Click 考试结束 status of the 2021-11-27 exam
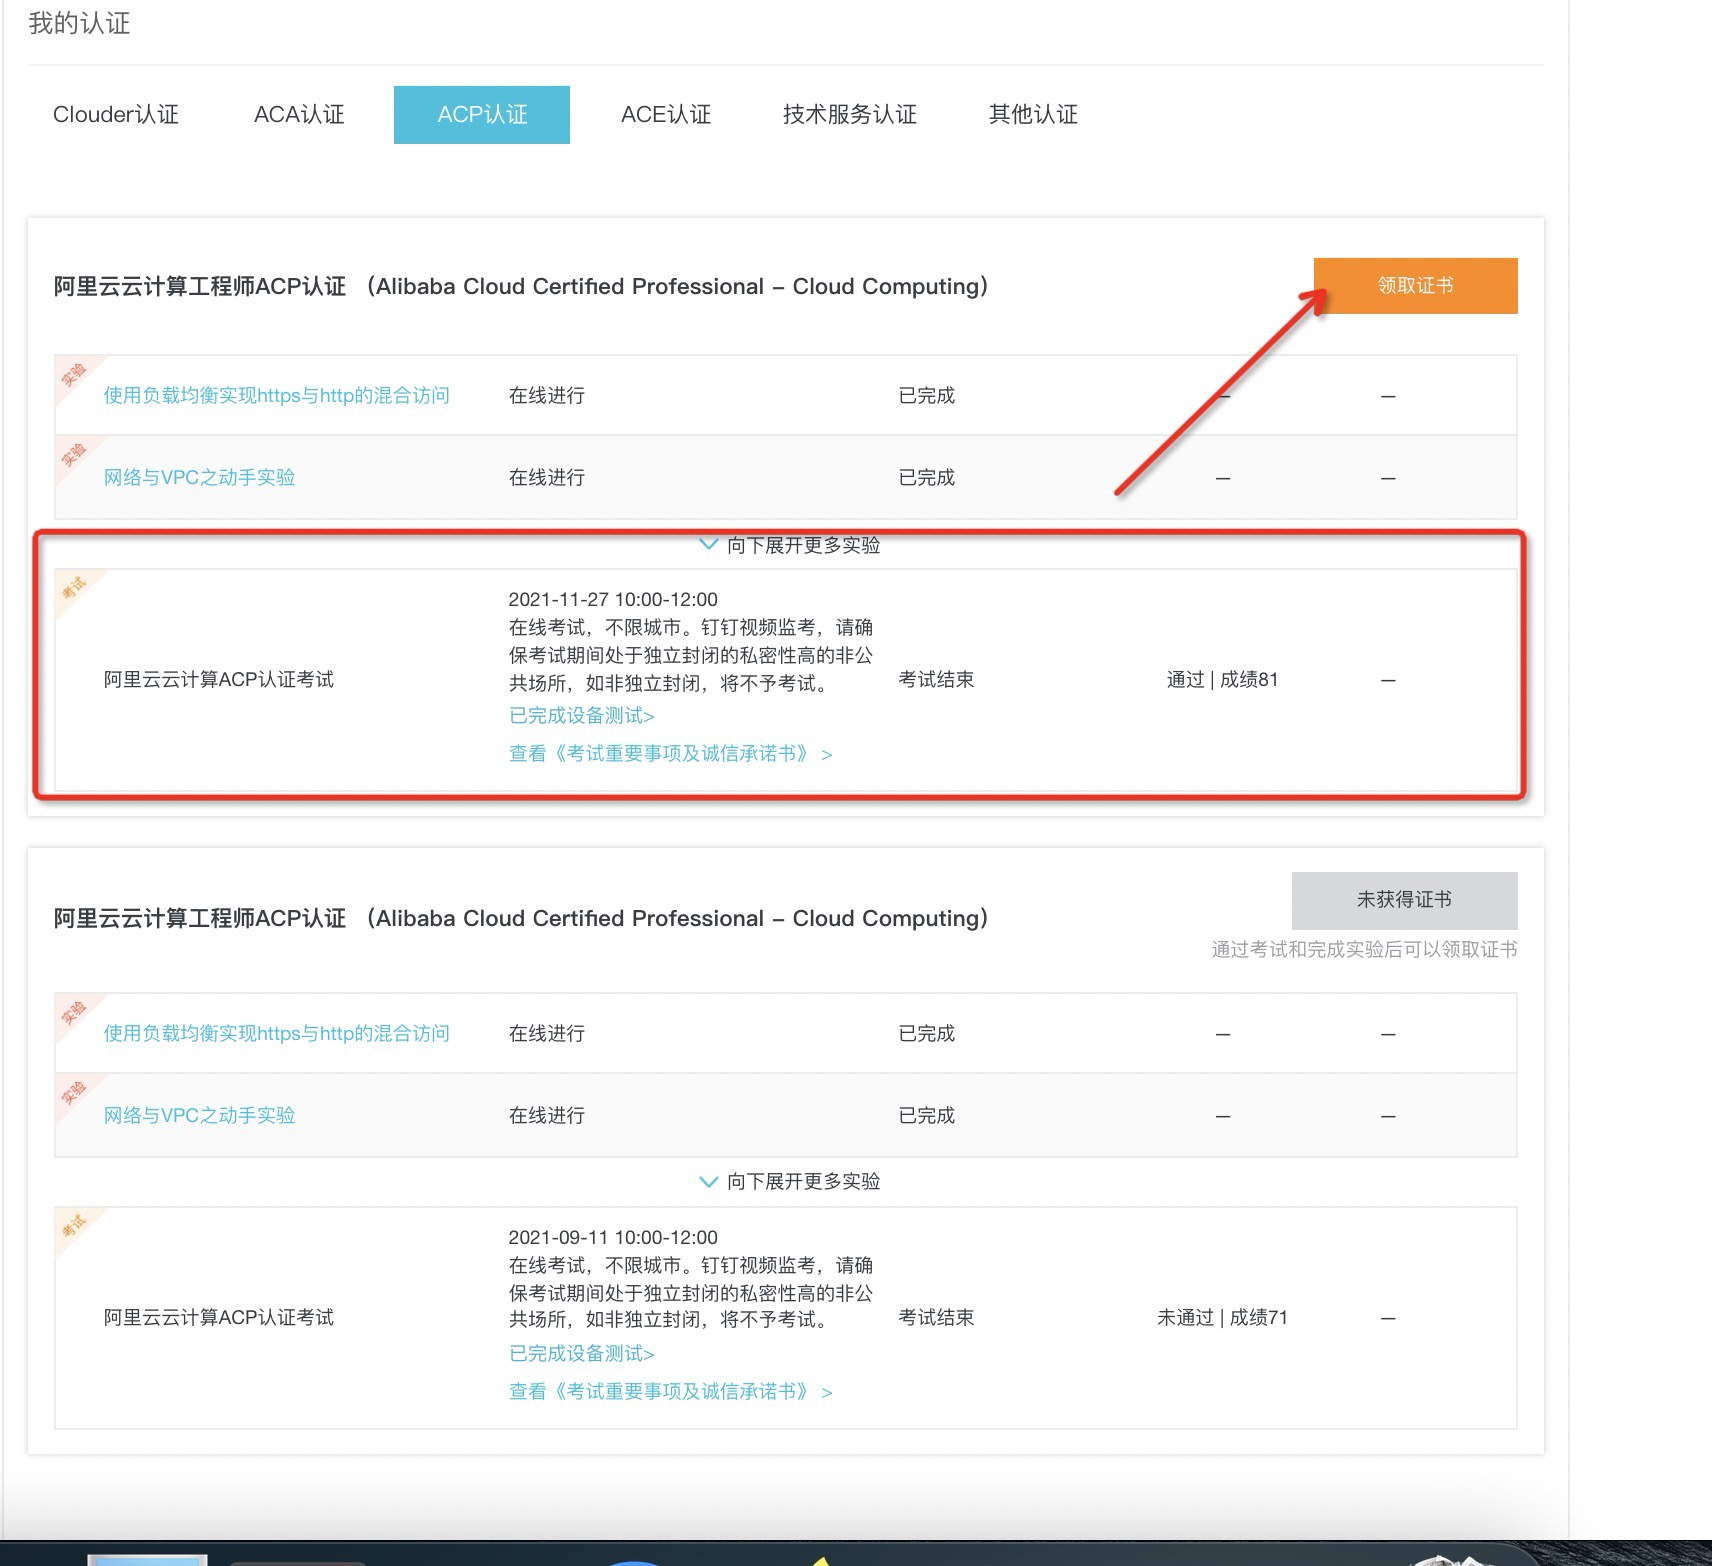1712x1566 pixels. pos(936,680)
